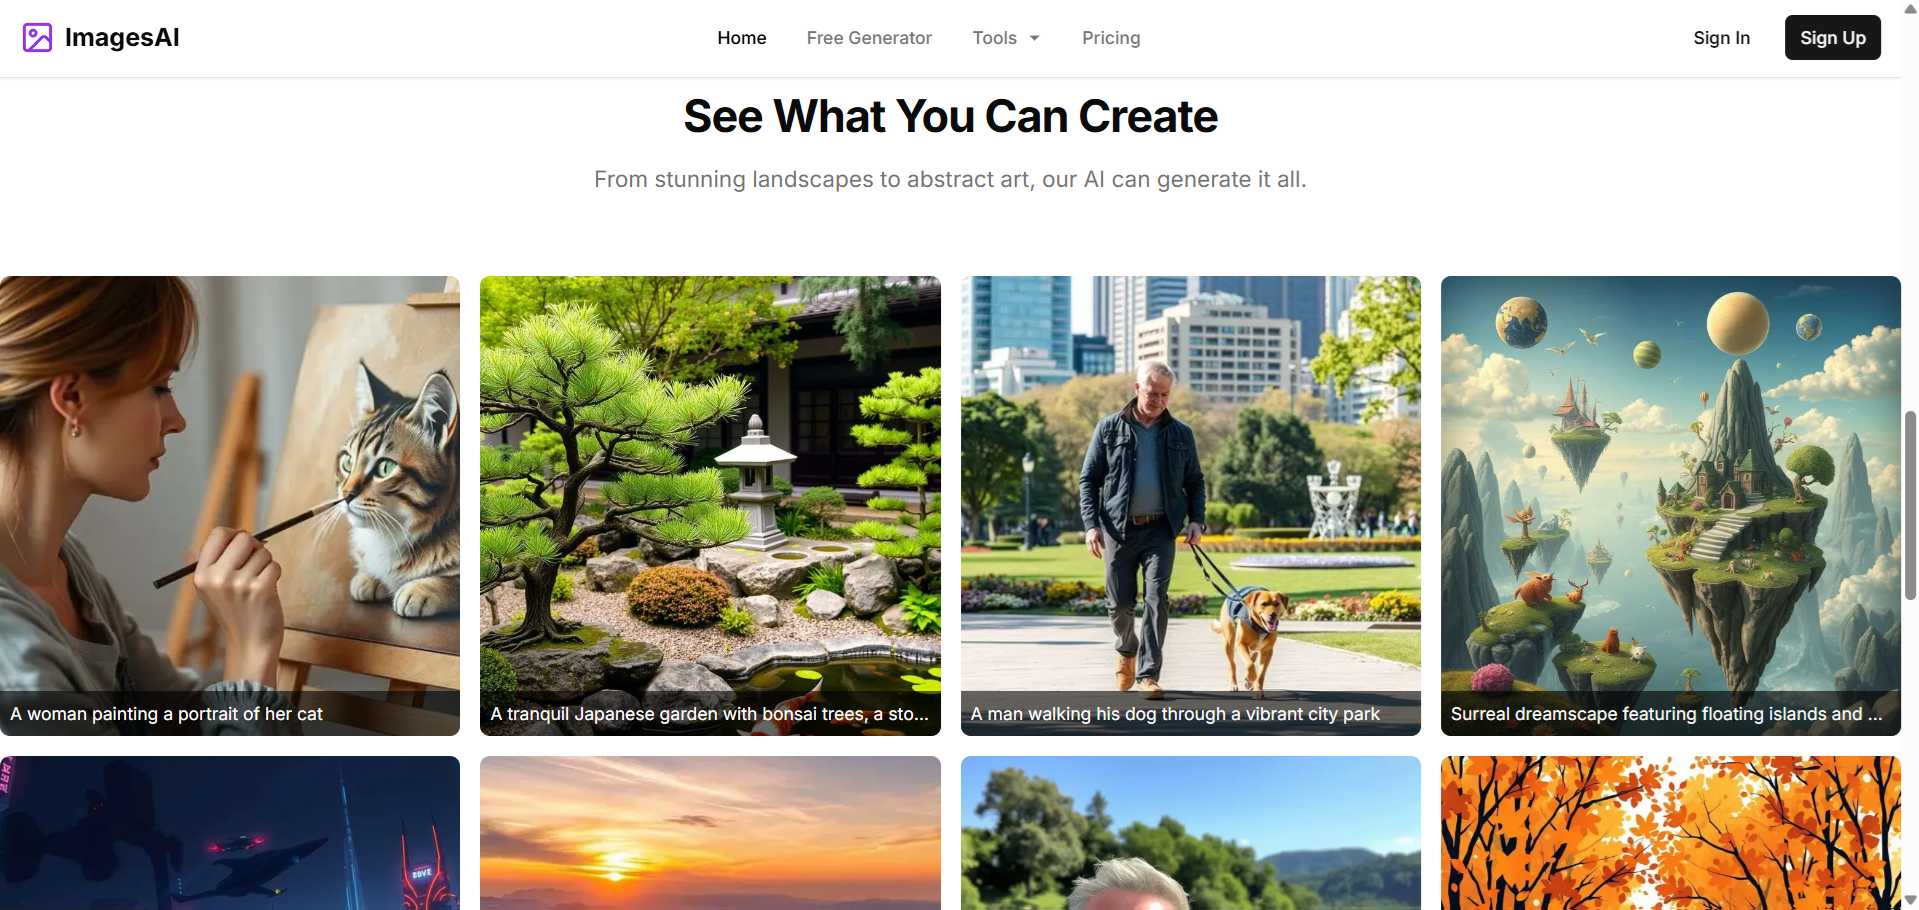Click the page scrollbar thumb
1919x910 pixels.
point(1910,505)
